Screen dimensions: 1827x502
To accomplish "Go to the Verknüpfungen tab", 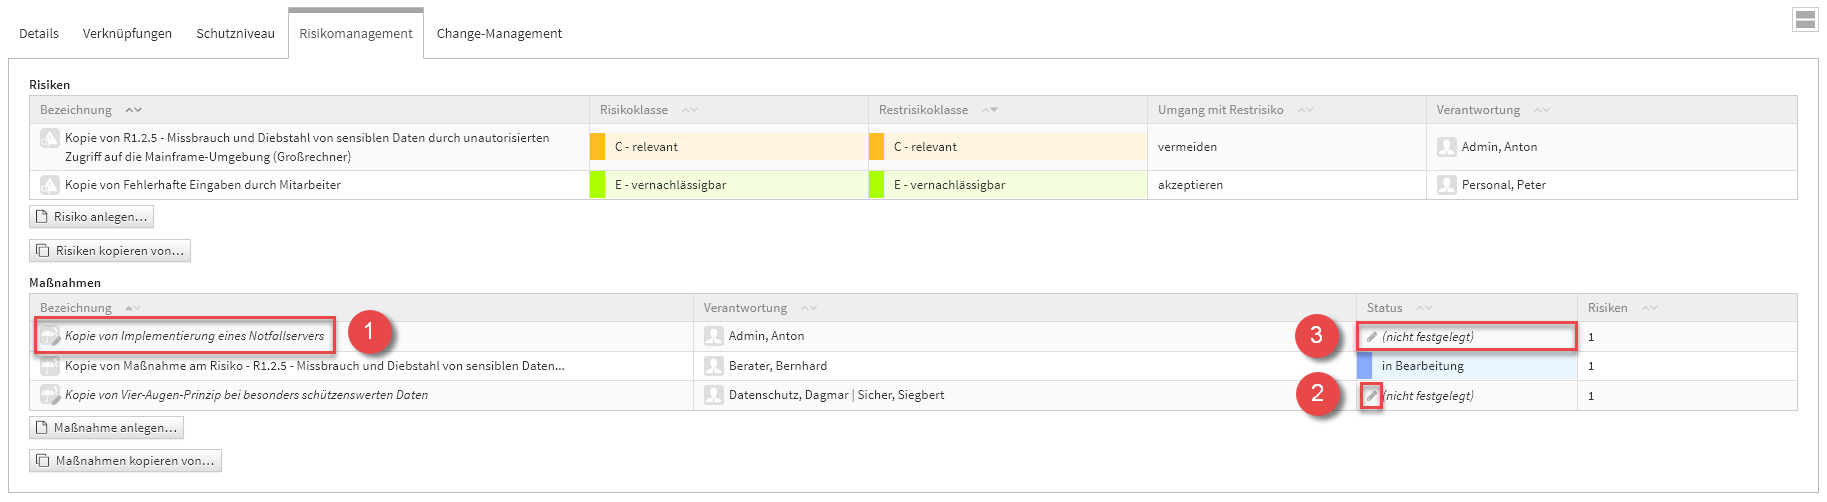I will 127,34.
